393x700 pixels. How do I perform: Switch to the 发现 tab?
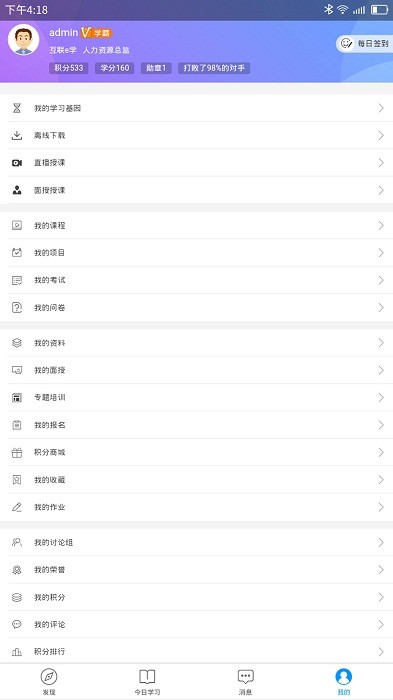coord(49,682)
